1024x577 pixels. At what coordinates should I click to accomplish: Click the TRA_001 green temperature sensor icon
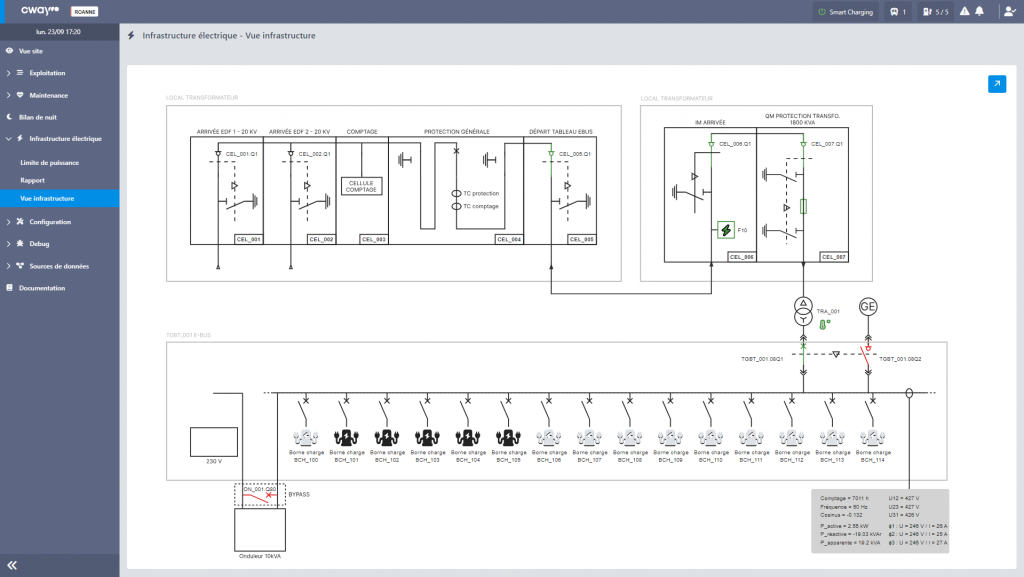point(822,324)
